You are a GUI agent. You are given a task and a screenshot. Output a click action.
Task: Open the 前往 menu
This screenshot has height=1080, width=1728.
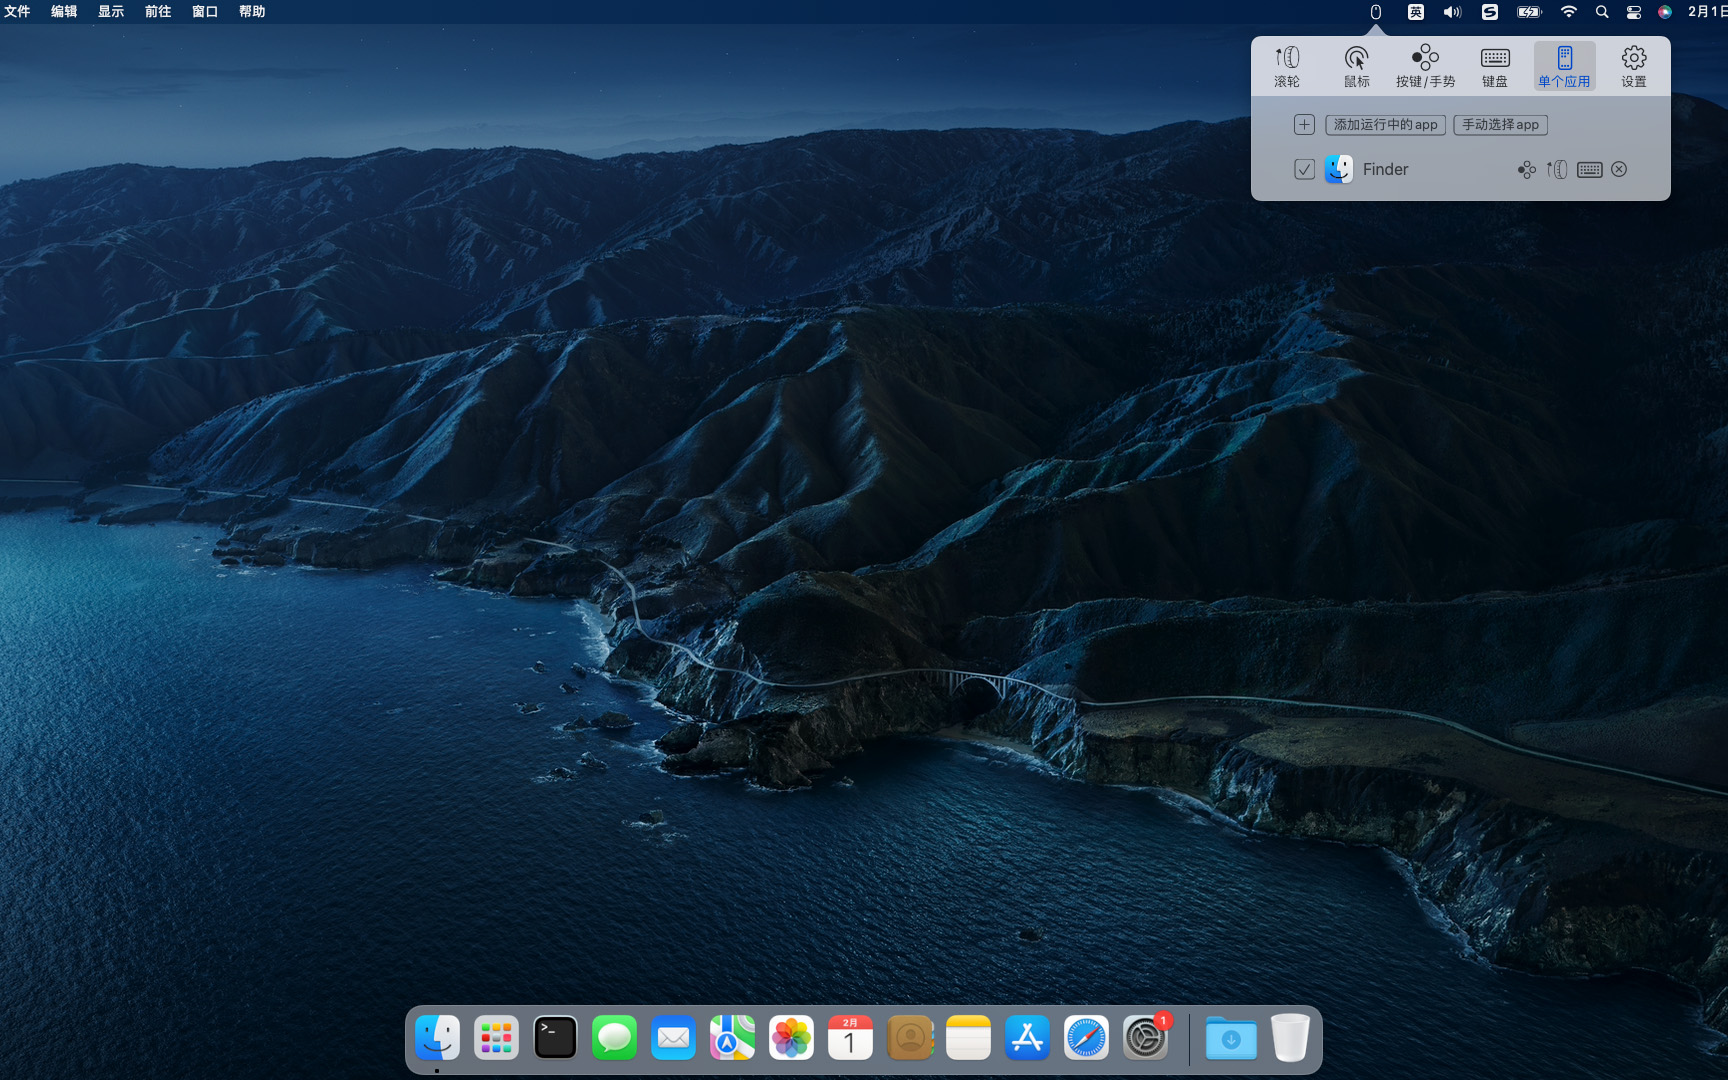tap(158, 12)
